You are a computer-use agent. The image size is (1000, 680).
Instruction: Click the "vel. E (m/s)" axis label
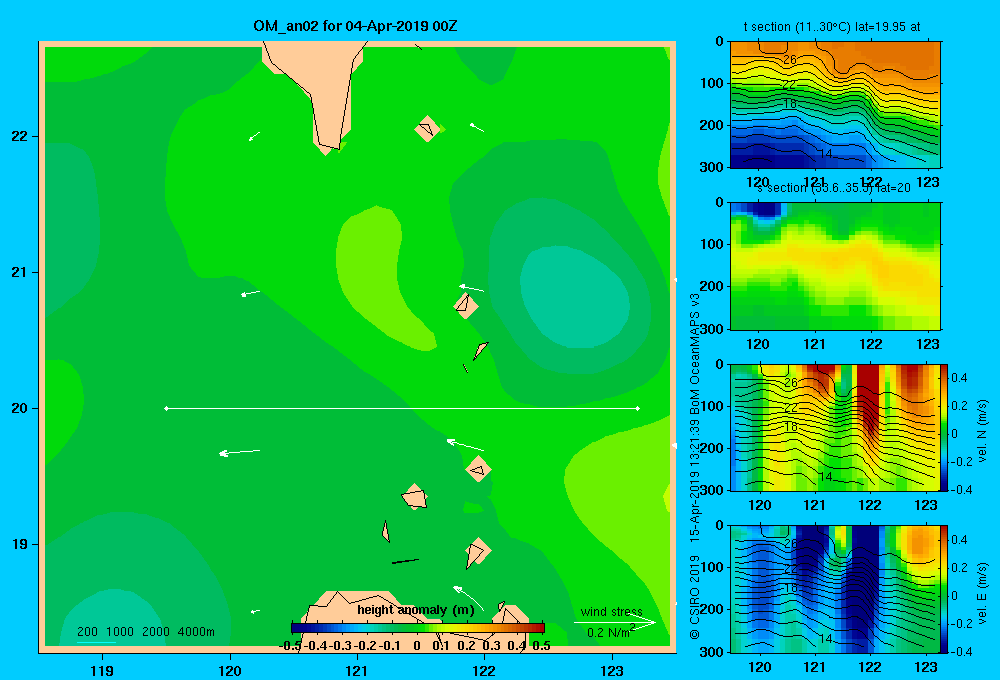tap(982, 593)
